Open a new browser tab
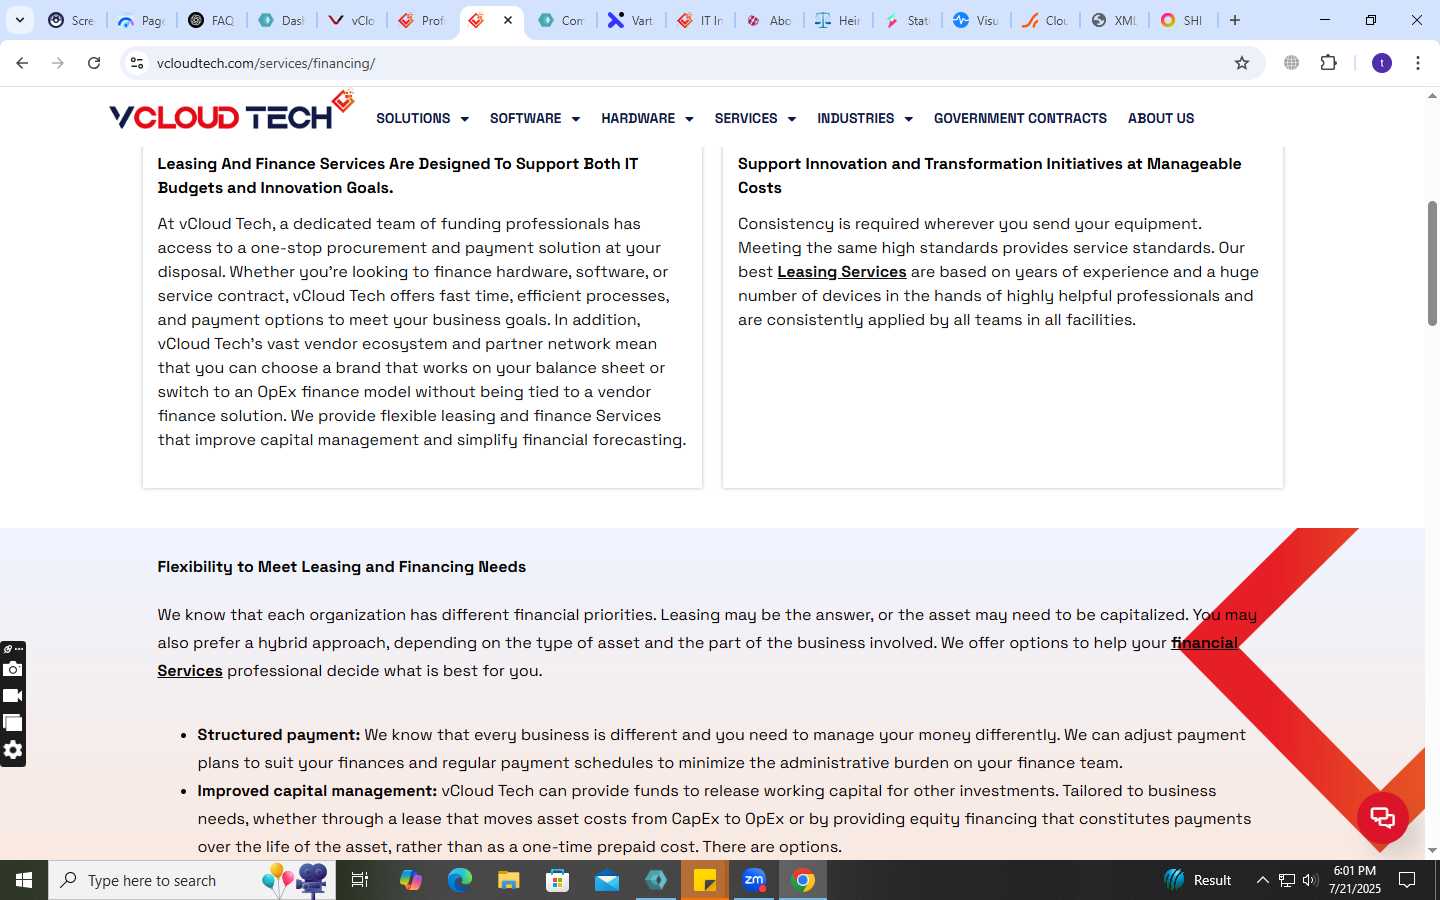Image resolution: width=1440 pixels, height=900 pixels. click(1235, 20)
